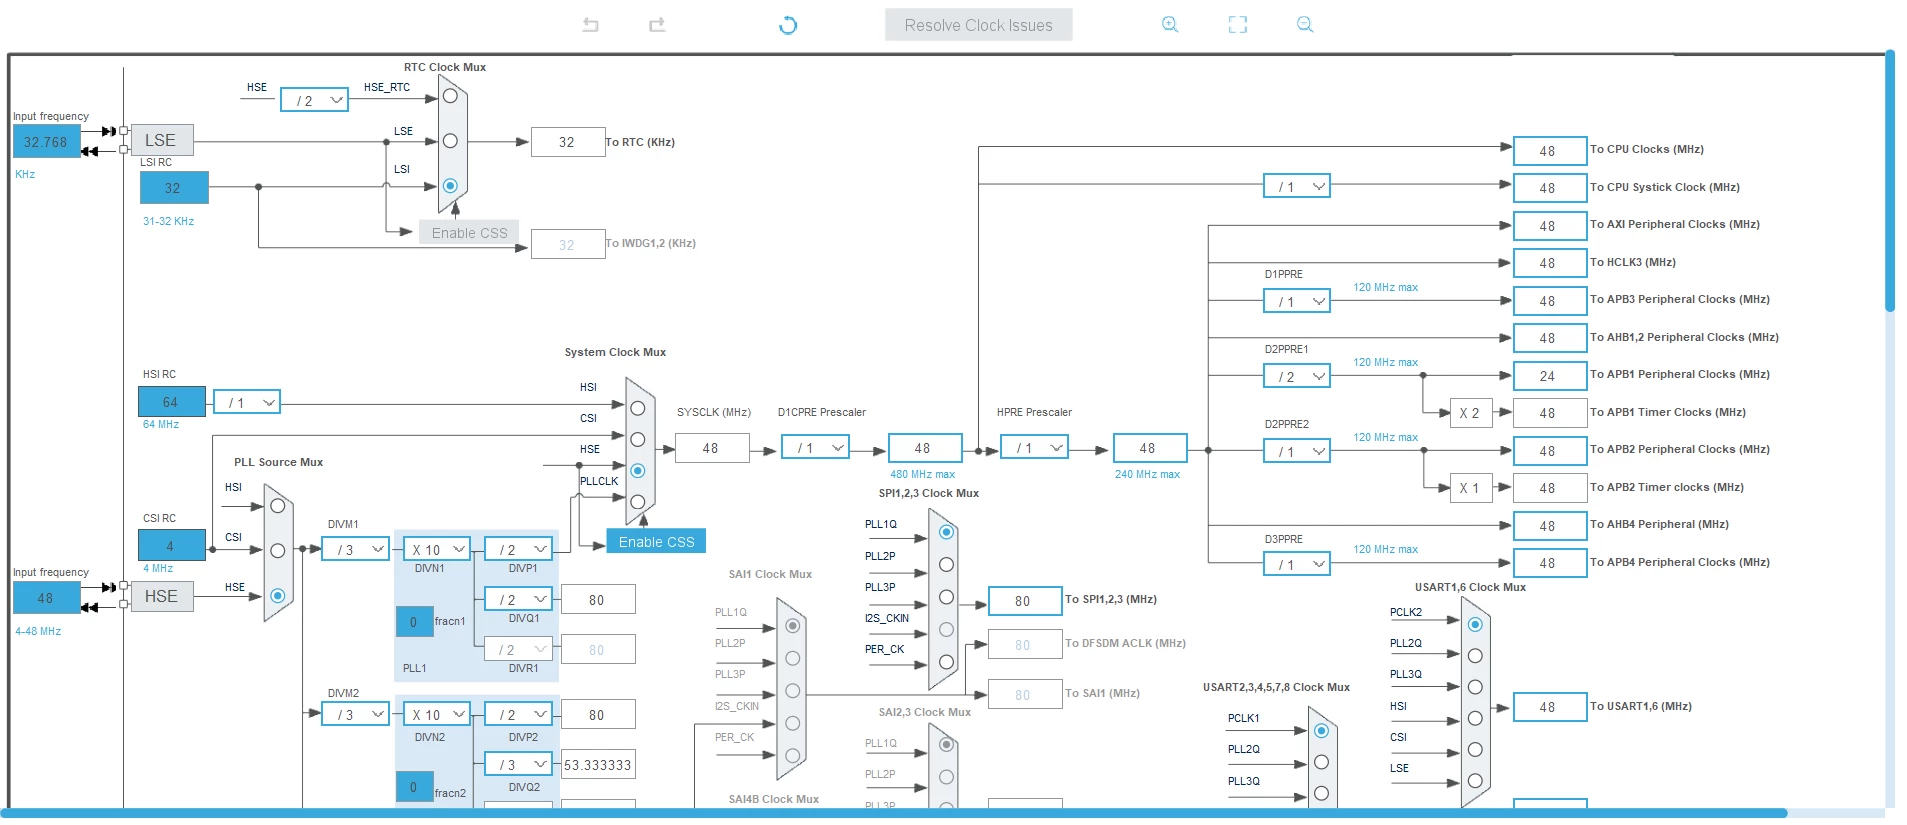Image resolution: width=1907 pixels, height=825 pixels.
Task: Redo the clock configuration change
Action: click(657, 25)
